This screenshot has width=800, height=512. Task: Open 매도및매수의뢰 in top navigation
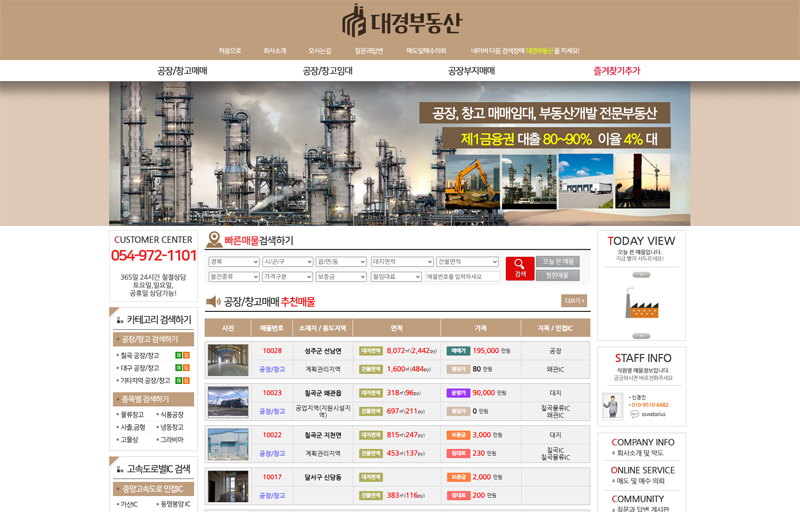point(426,50)
